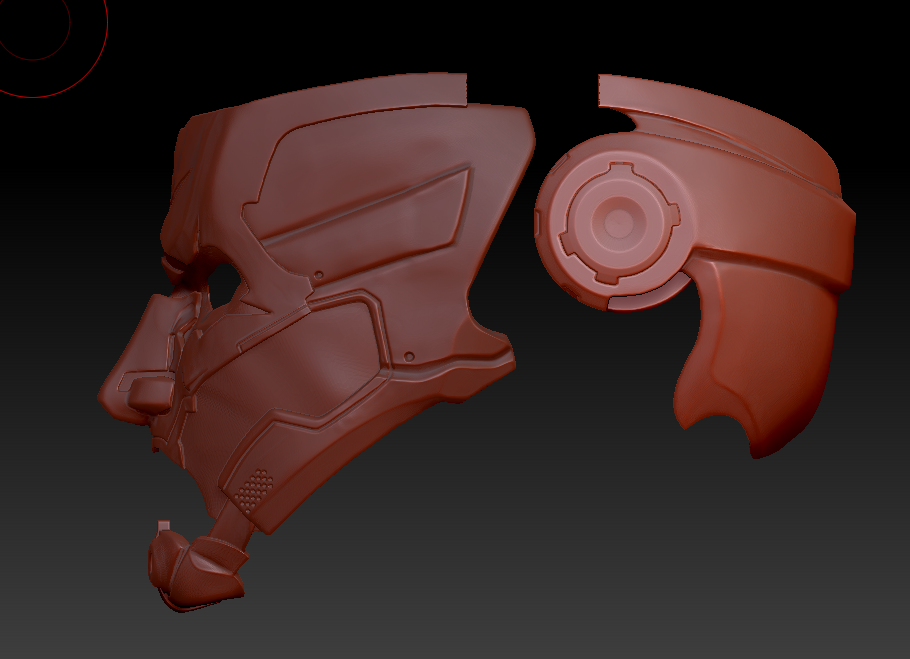Click the dark eye socket opening
The height and width of the screenshot is (659, 910).
tap(226, 277)
